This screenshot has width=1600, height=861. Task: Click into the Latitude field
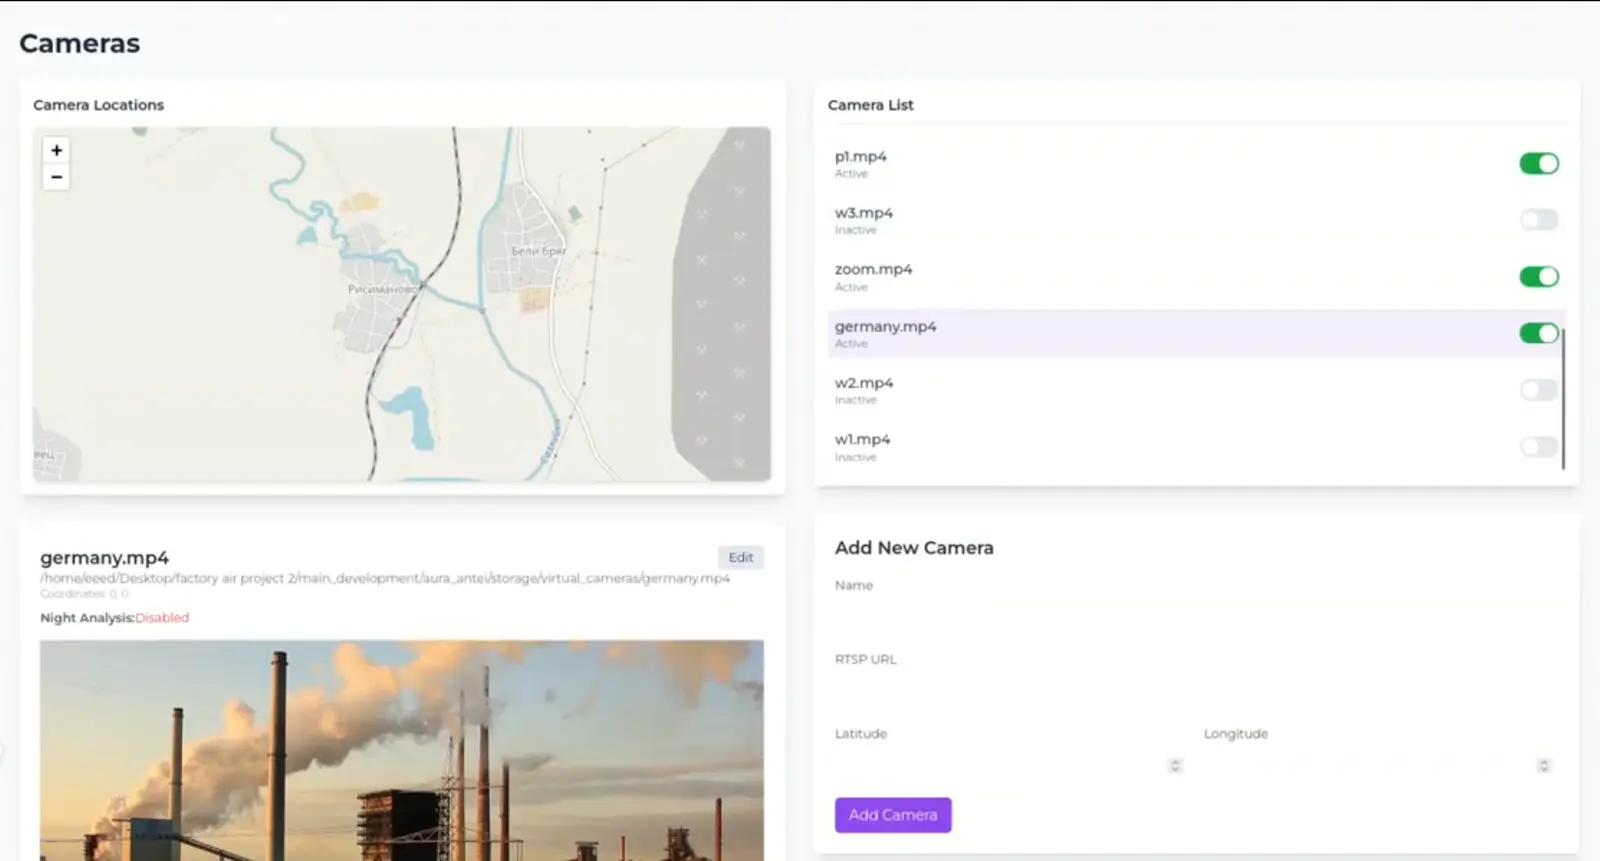[1010, 766]
